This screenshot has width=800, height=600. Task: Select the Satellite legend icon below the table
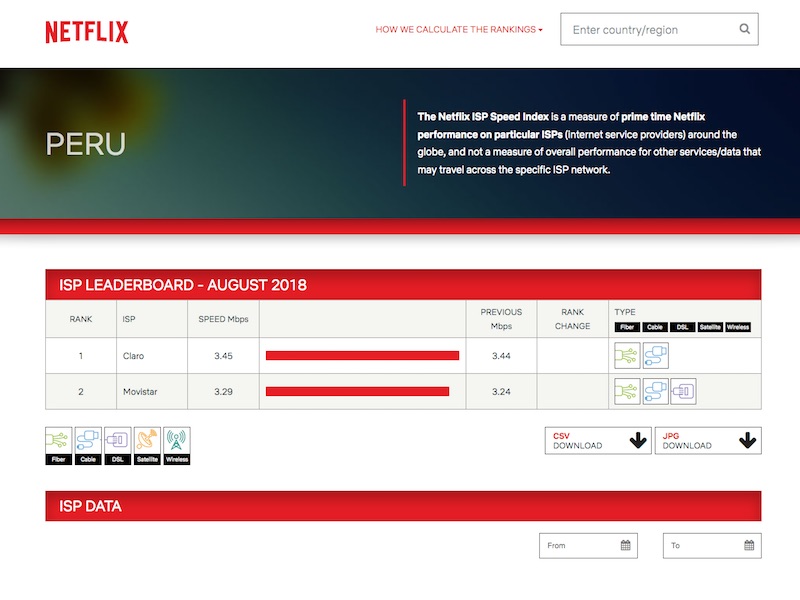coord(147,446)
